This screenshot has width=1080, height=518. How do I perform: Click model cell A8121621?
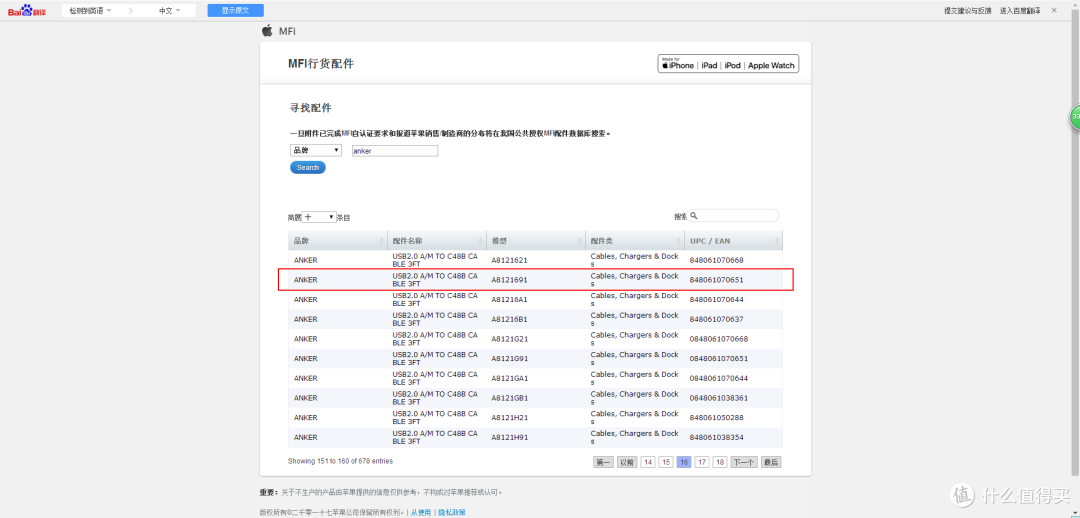click(x=509, y=260)
